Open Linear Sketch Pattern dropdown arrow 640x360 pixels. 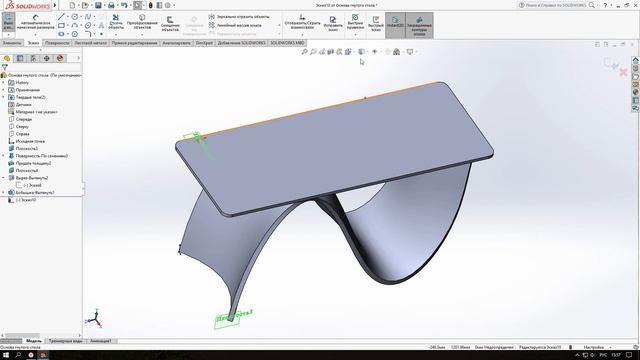[279, 25]
